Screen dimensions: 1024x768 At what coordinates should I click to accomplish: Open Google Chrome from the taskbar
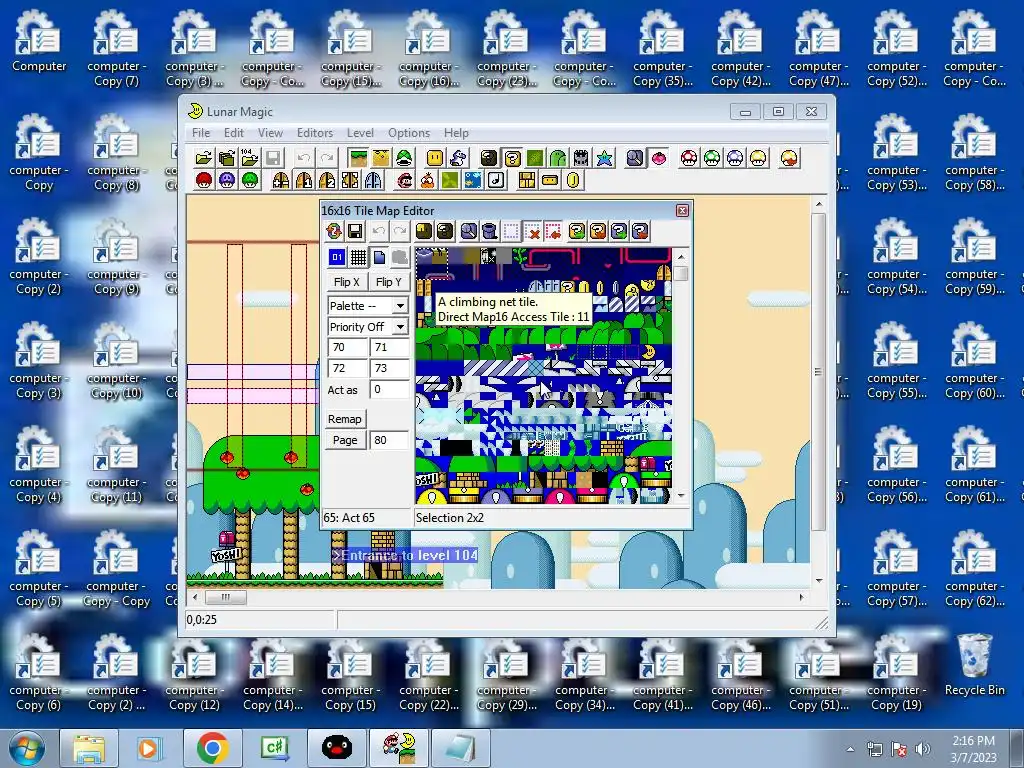tap(212, 748)
